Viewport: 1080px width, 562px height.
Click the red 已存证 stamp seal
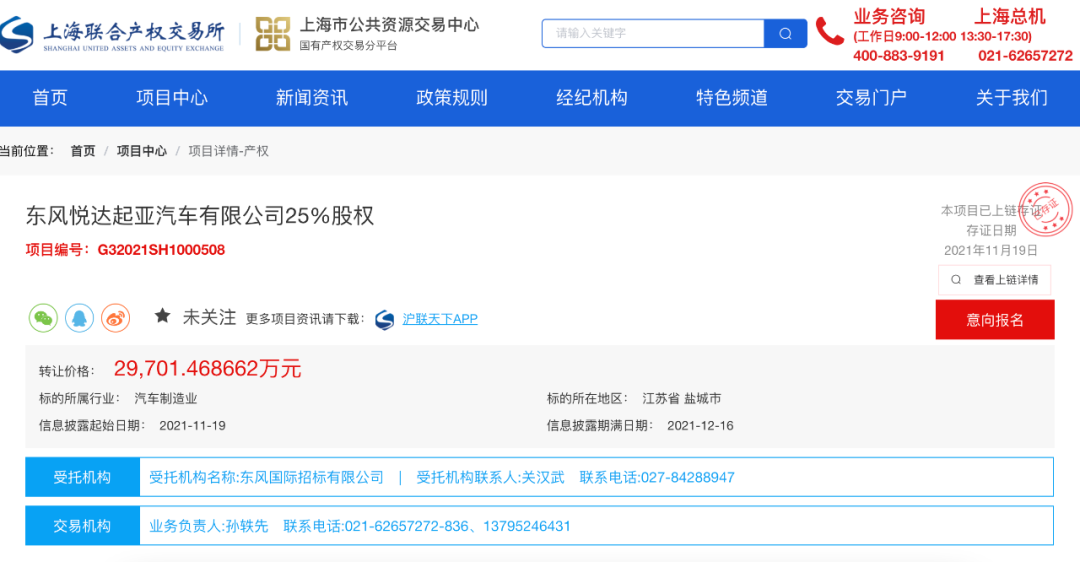coord(1046,209)
